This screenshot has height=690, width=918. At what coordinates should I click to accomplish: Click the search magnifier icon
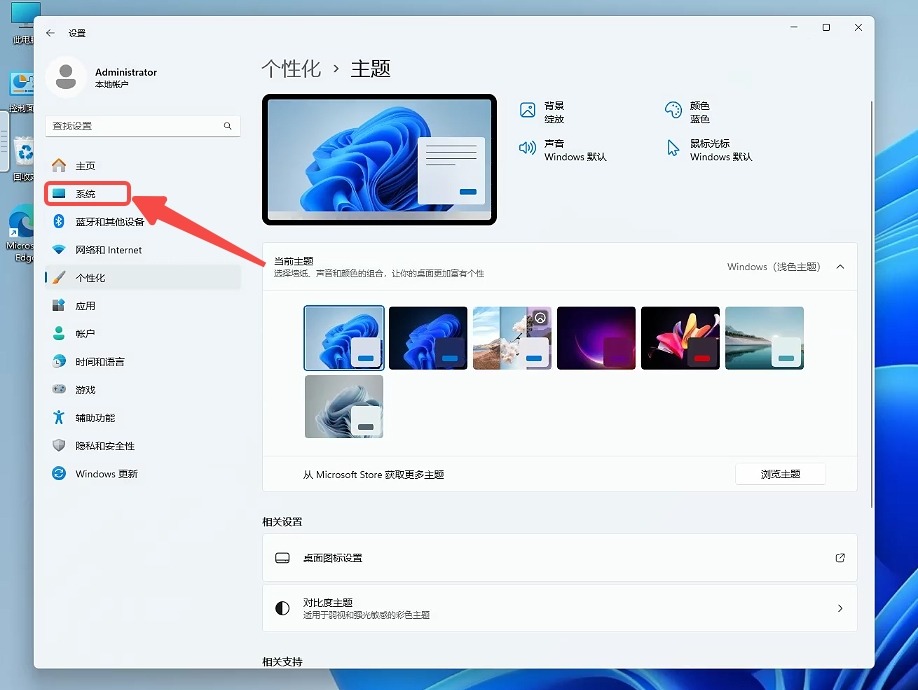point(228,126)
